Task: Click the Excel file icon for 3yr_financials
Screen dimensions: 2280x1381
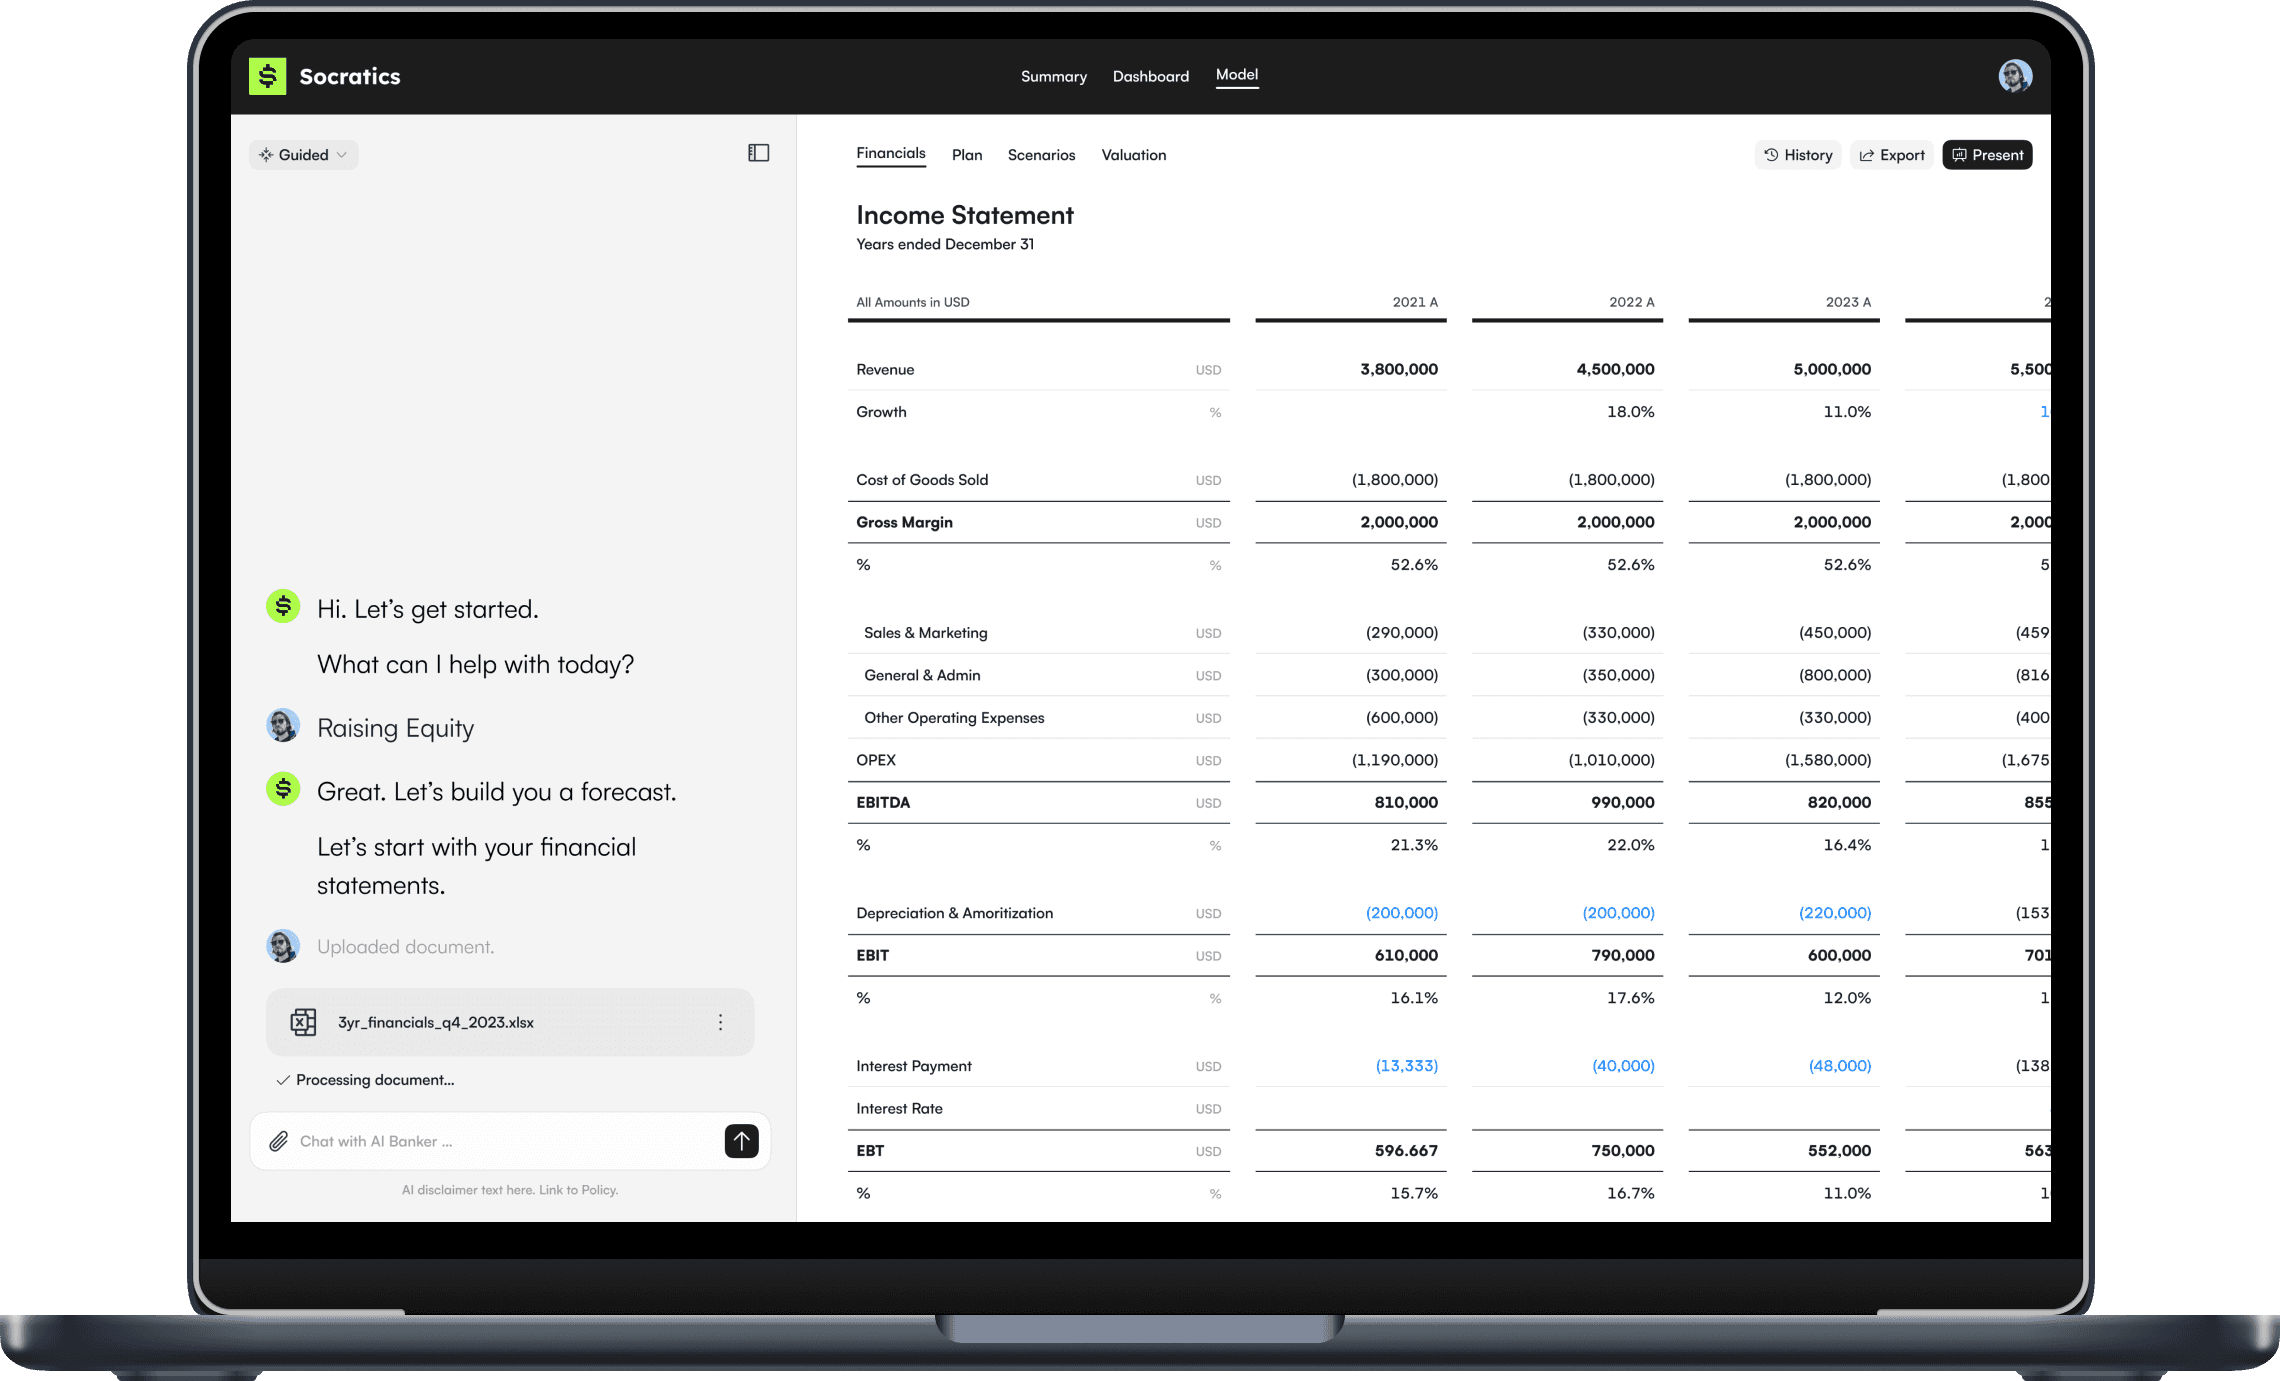Action: coord(303,1022)
